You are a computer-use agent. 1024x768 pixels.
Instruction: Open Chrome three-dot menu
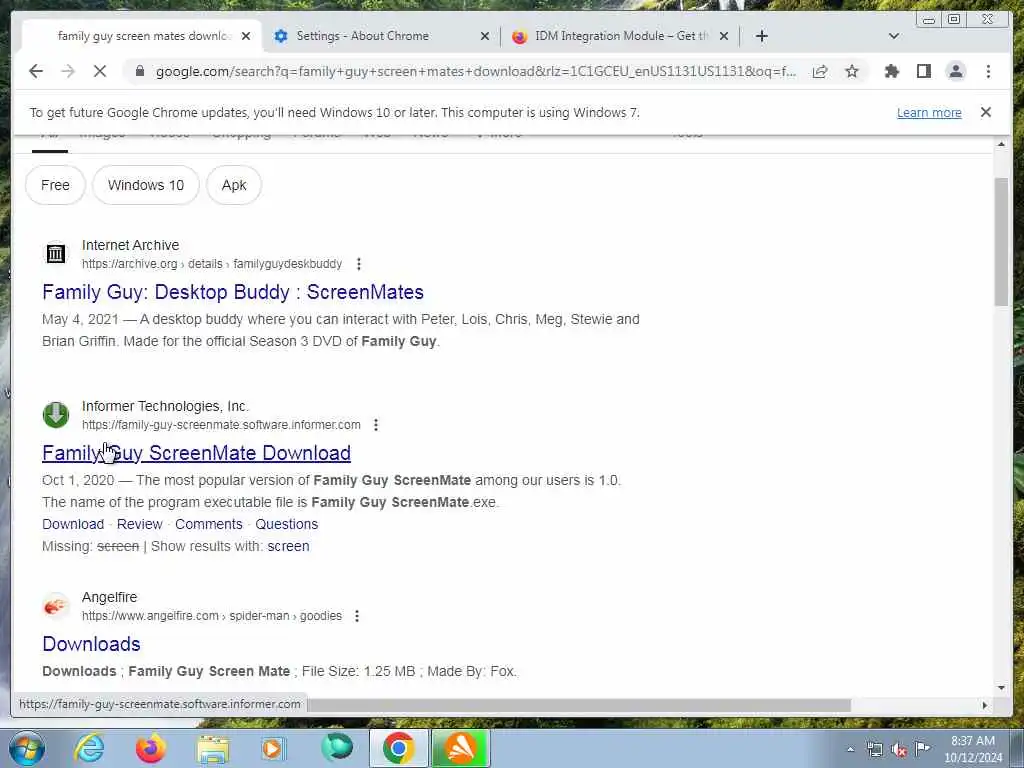[988, 71]
